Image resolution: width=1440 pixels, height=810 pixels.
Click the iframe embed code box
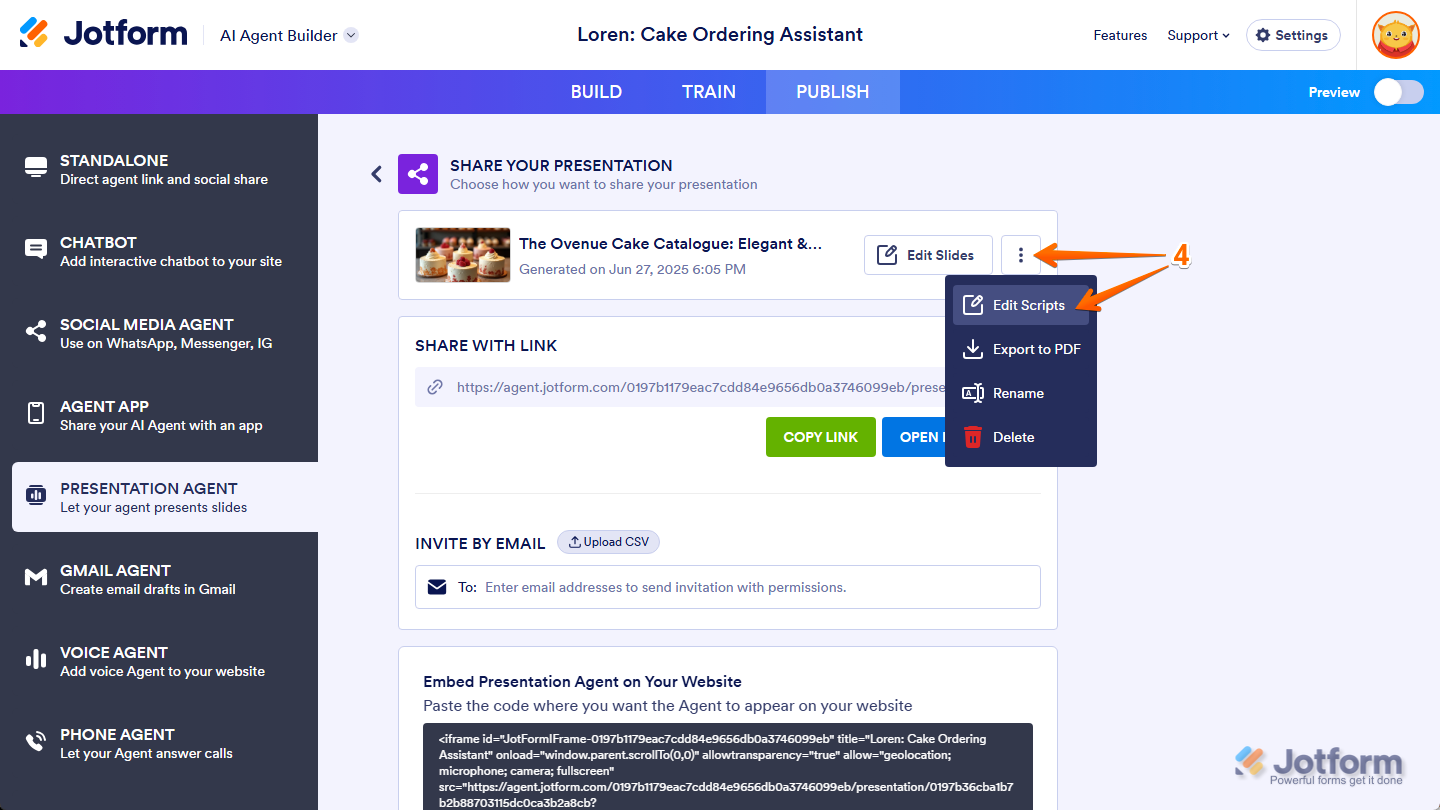[728, 767]
